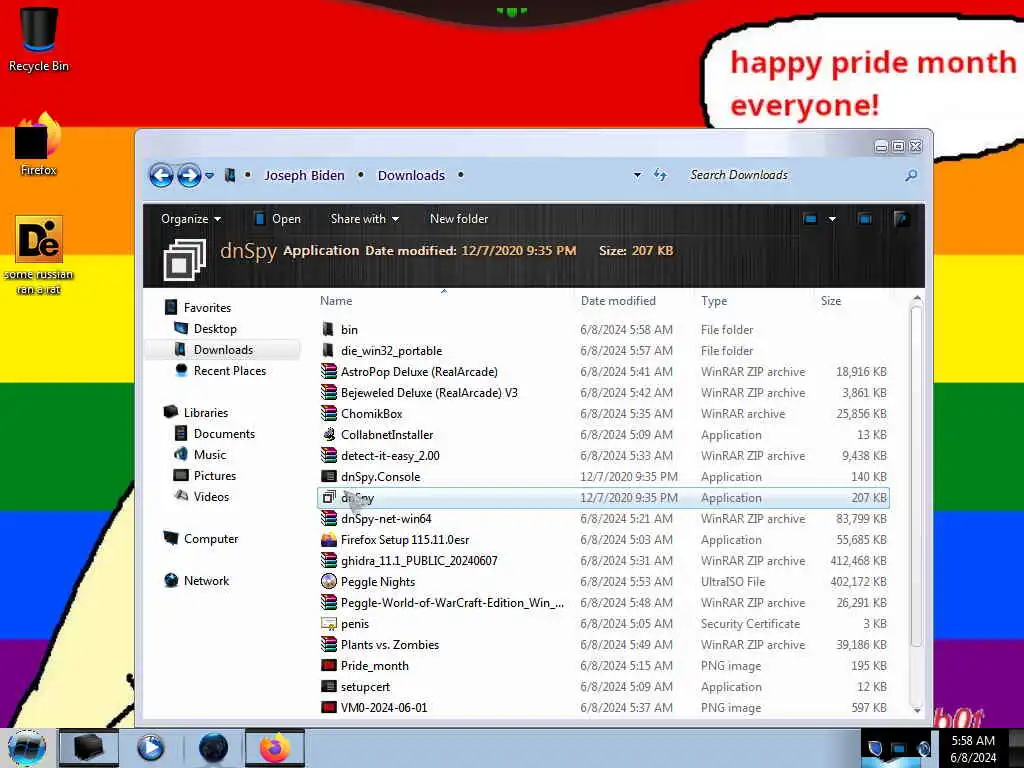This screenshot has height=768, width=1024.
Task: Launch Firefox from the desktop shortcut
Action: coord(39,144)
